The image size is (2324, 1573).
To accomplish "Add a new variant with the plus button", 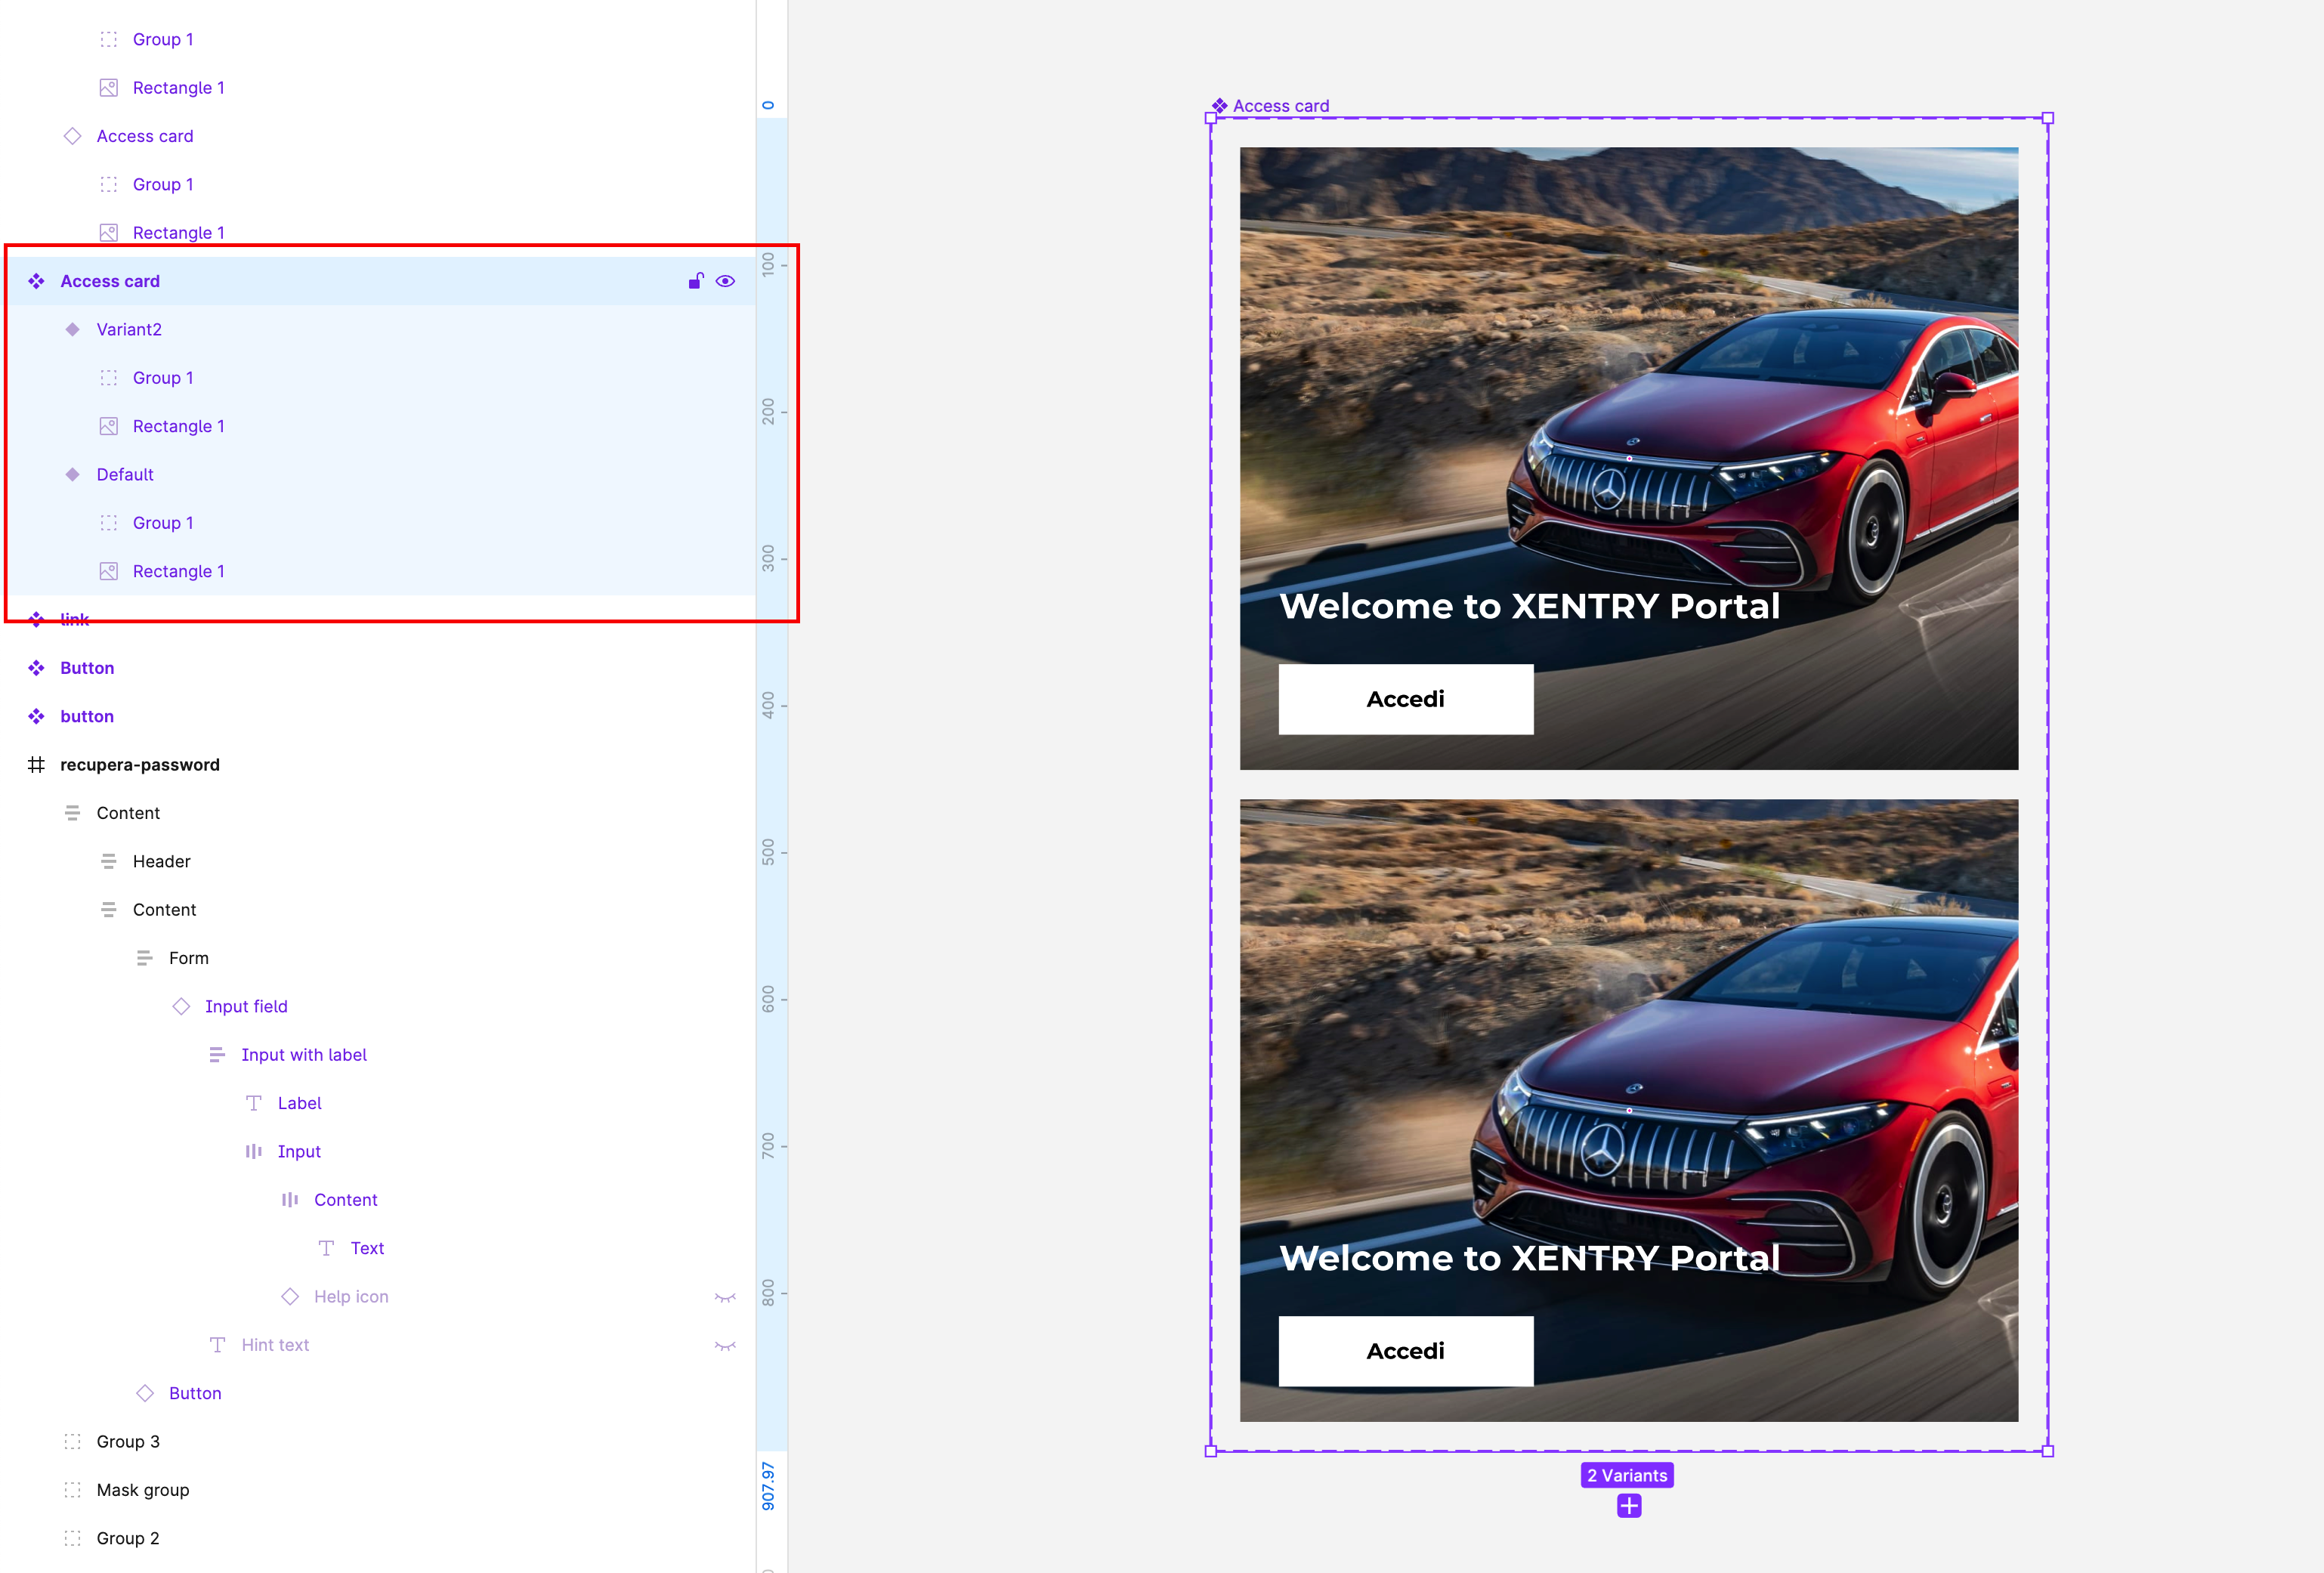I will (1629, 1505).
